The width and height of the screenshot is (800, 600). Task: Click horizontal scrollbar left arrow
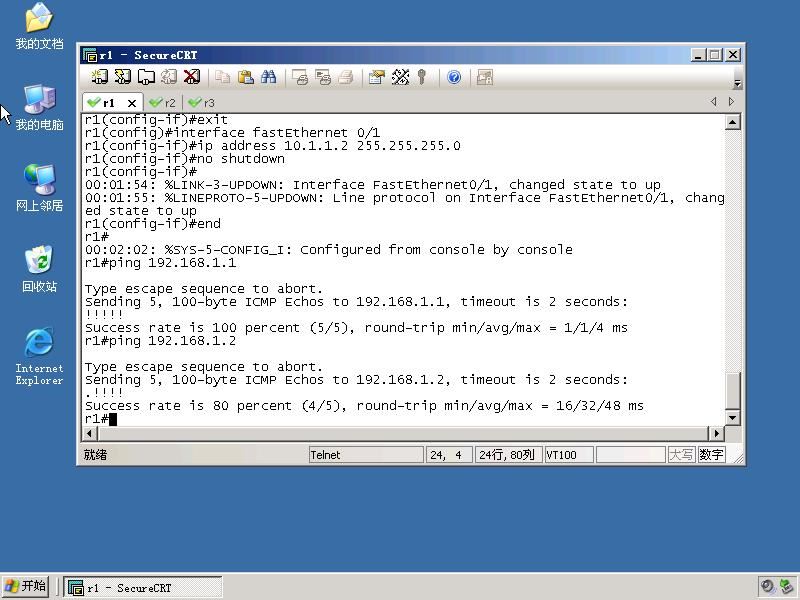[89, 433]
